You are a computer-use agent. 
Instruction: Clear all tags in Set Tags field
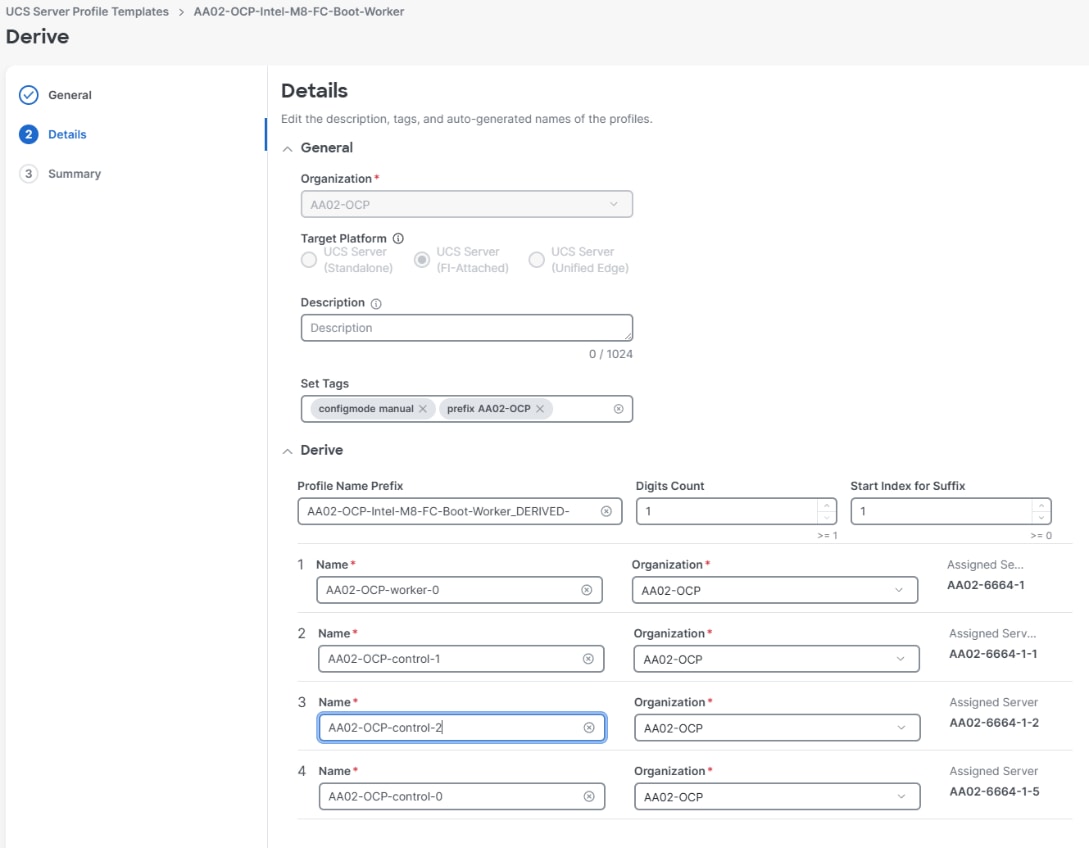[x=618, y=409]
